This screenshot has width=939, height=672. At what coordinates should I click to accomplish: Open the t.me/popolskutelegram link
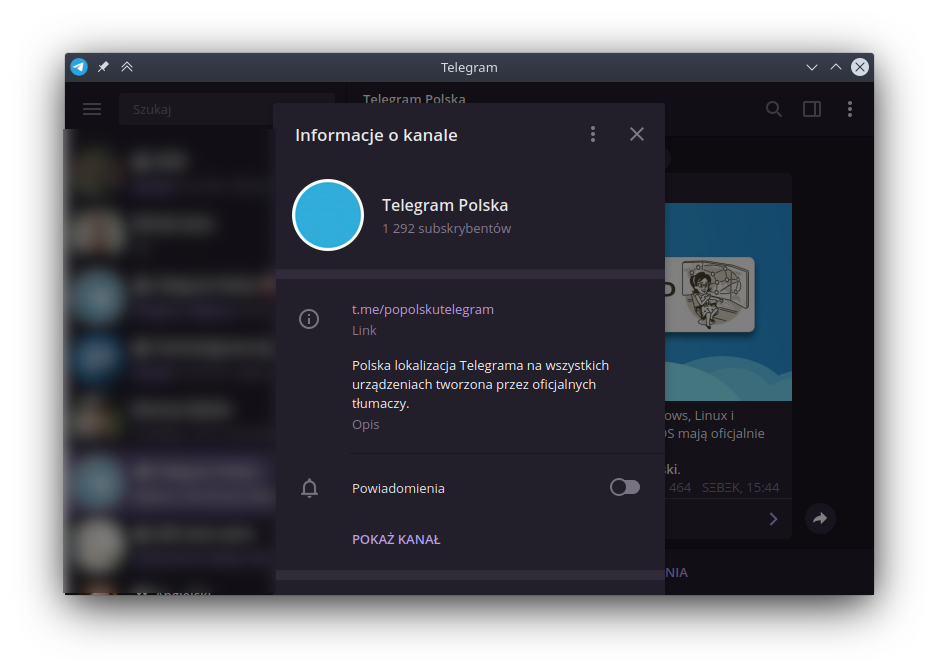coord(423,309)
